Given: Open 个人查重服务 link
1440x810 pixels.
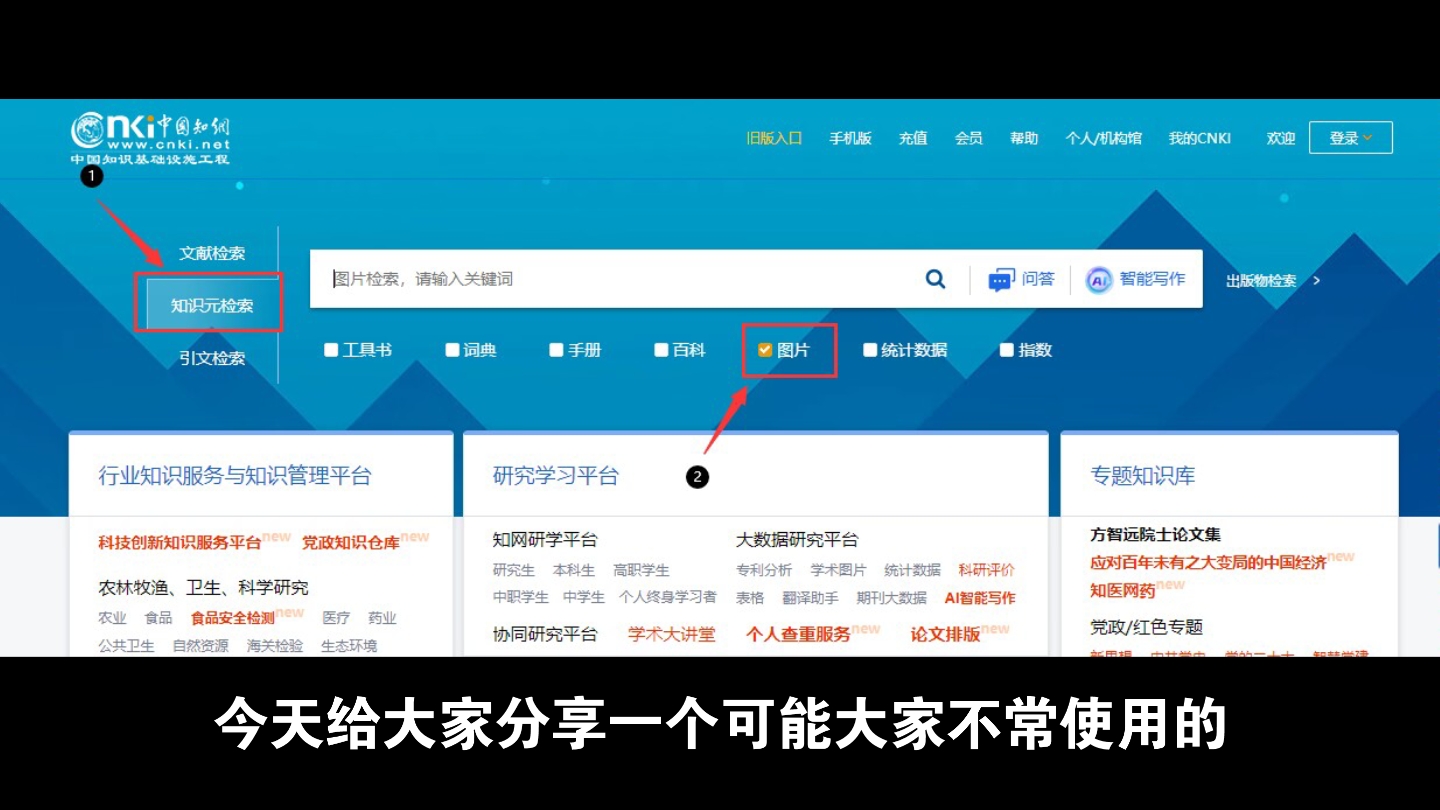Looking at the screenshot, I should pos(798,634).
